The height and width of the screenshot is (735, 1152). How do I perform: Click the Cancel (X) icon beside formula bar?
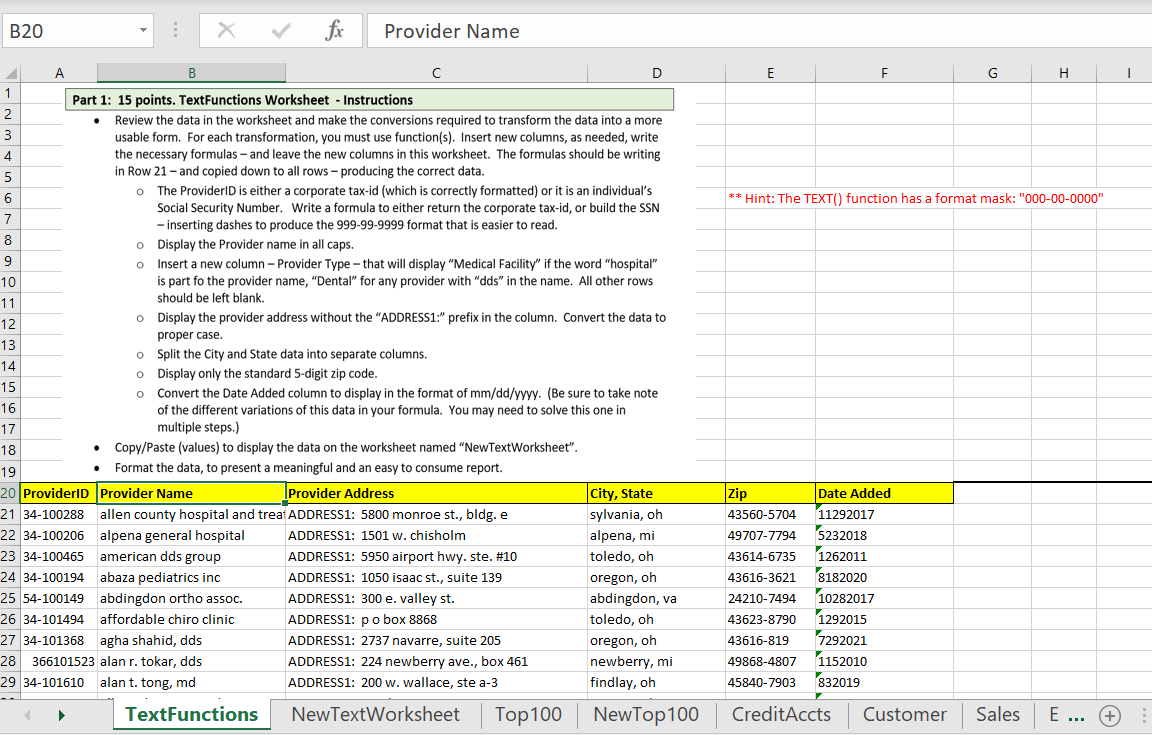click(225, 30)
